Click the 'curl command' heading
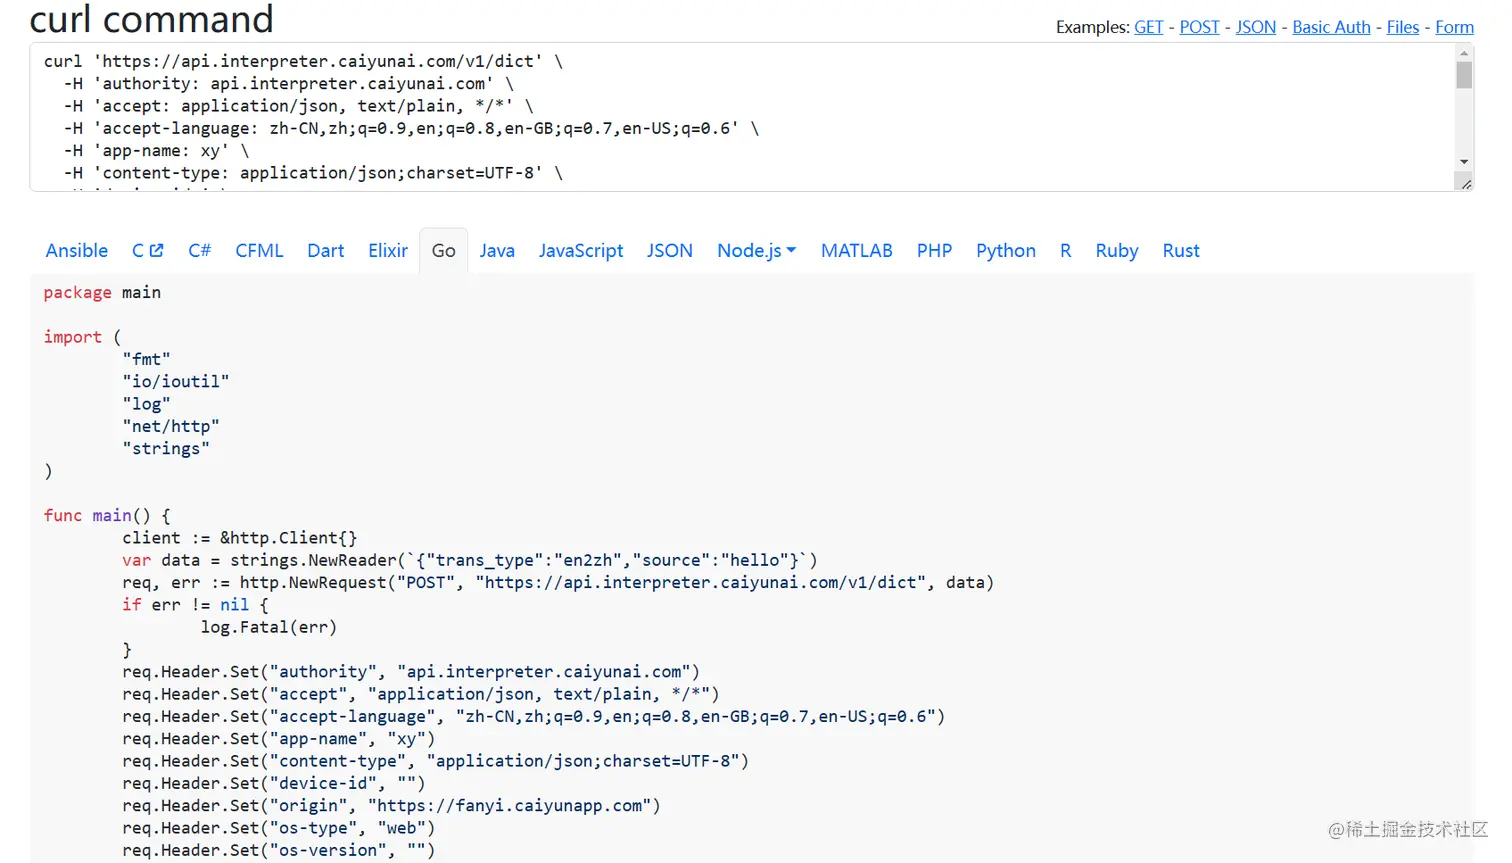The height and width of the screenshot is (863, 1512). pos(152,19)
